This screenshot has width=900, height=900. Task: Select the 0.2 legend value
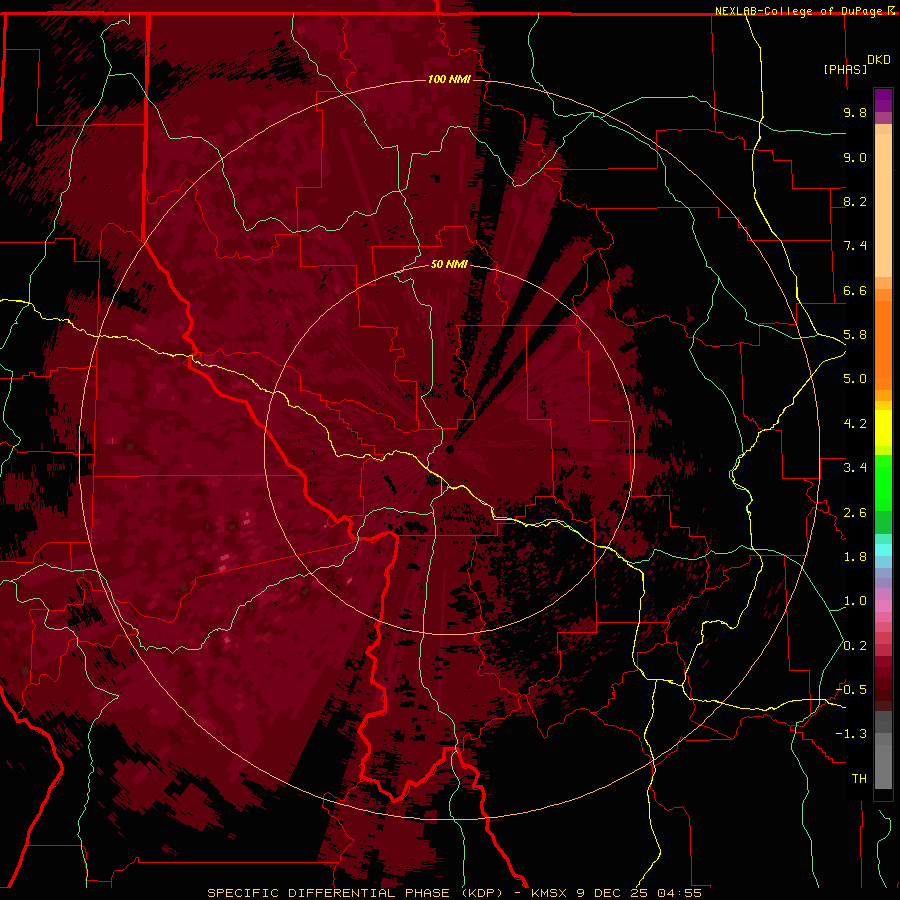[855, 646]
